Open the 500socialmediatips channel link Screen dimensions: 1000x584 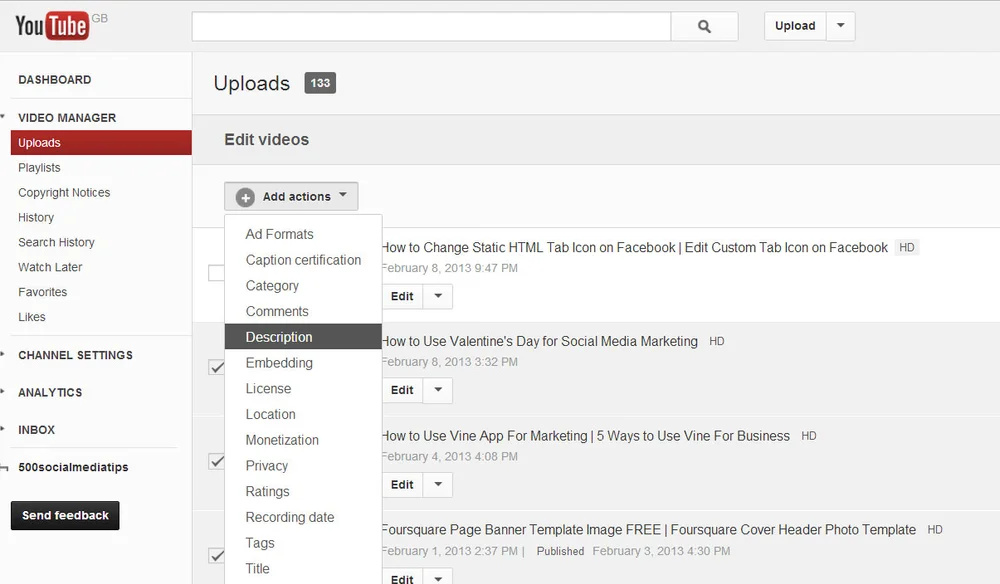point(73,467)
